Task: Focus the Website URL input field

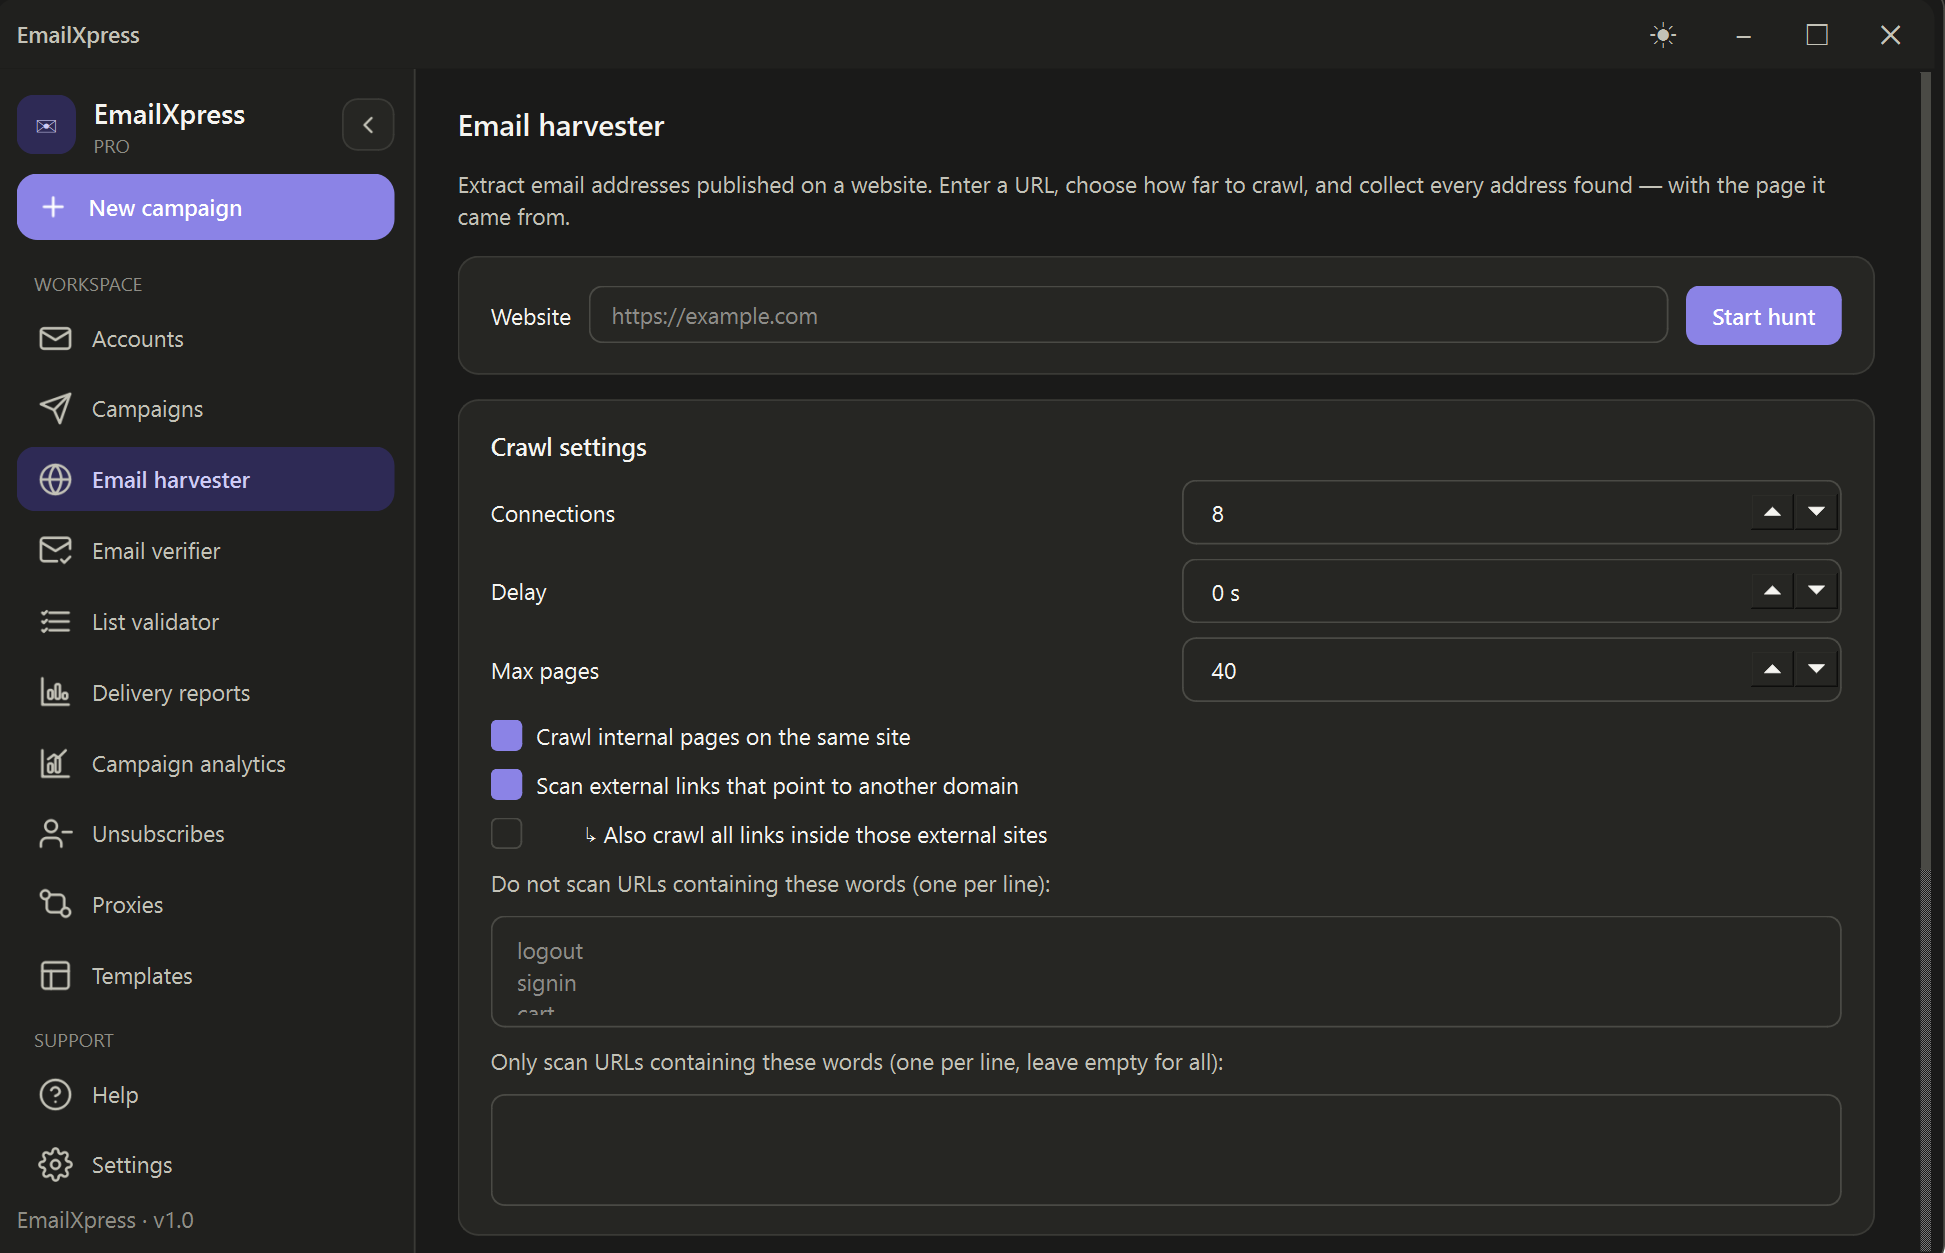Action: click(x=1128, y=316)
